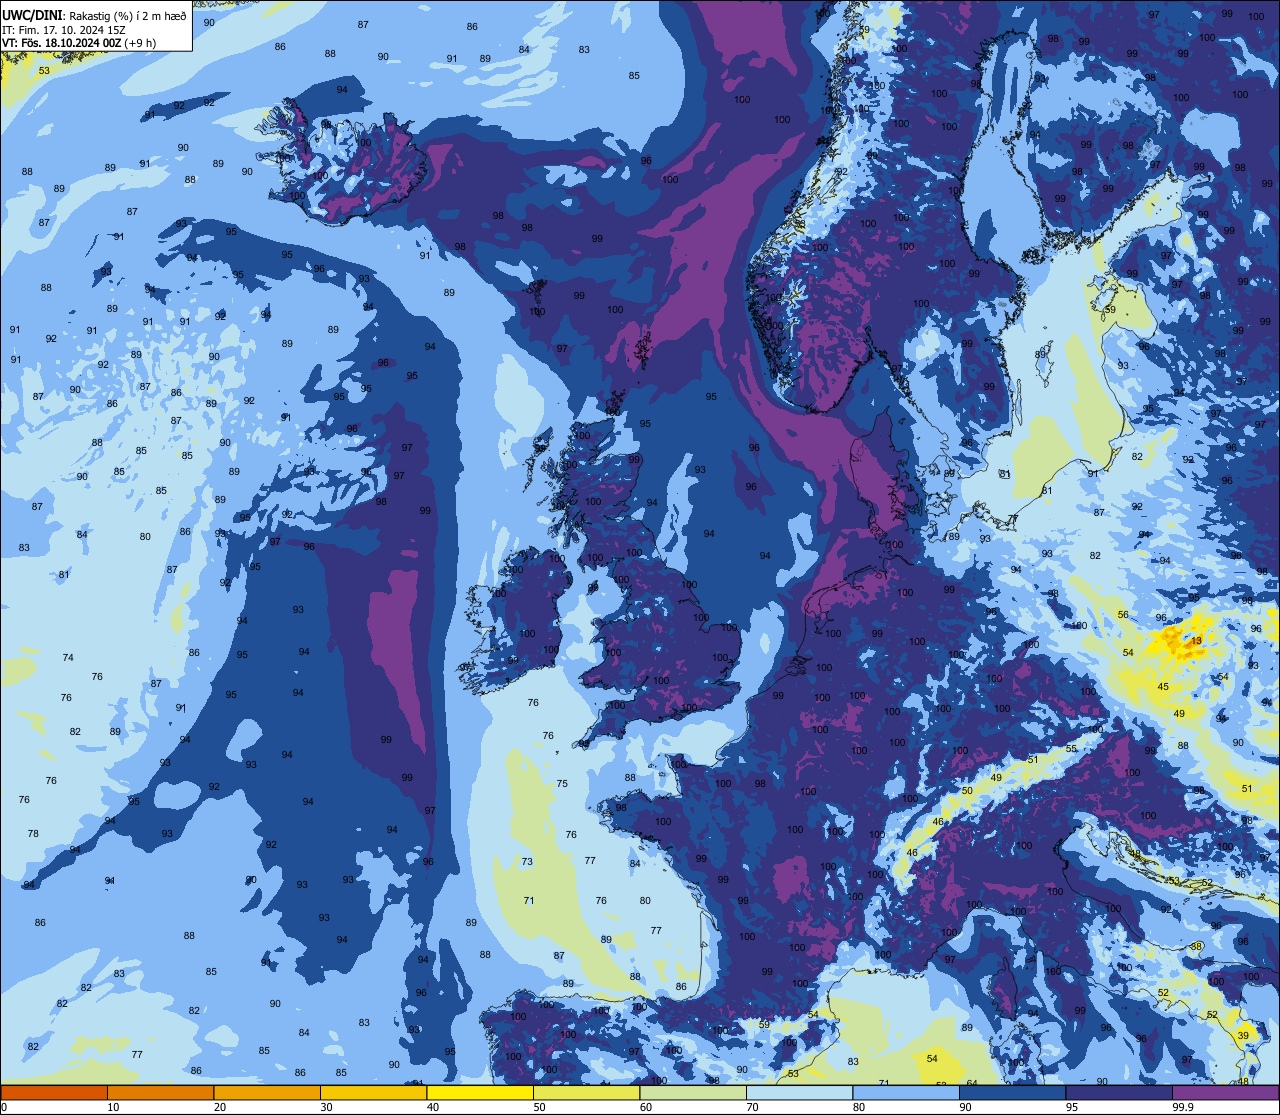Image resolution: width=1280 pixels, height=1115 pixels.
Task: Choose the medium blue 90–95 legend swatch
Action: pyautogui.click(x=1012, y=1092)
